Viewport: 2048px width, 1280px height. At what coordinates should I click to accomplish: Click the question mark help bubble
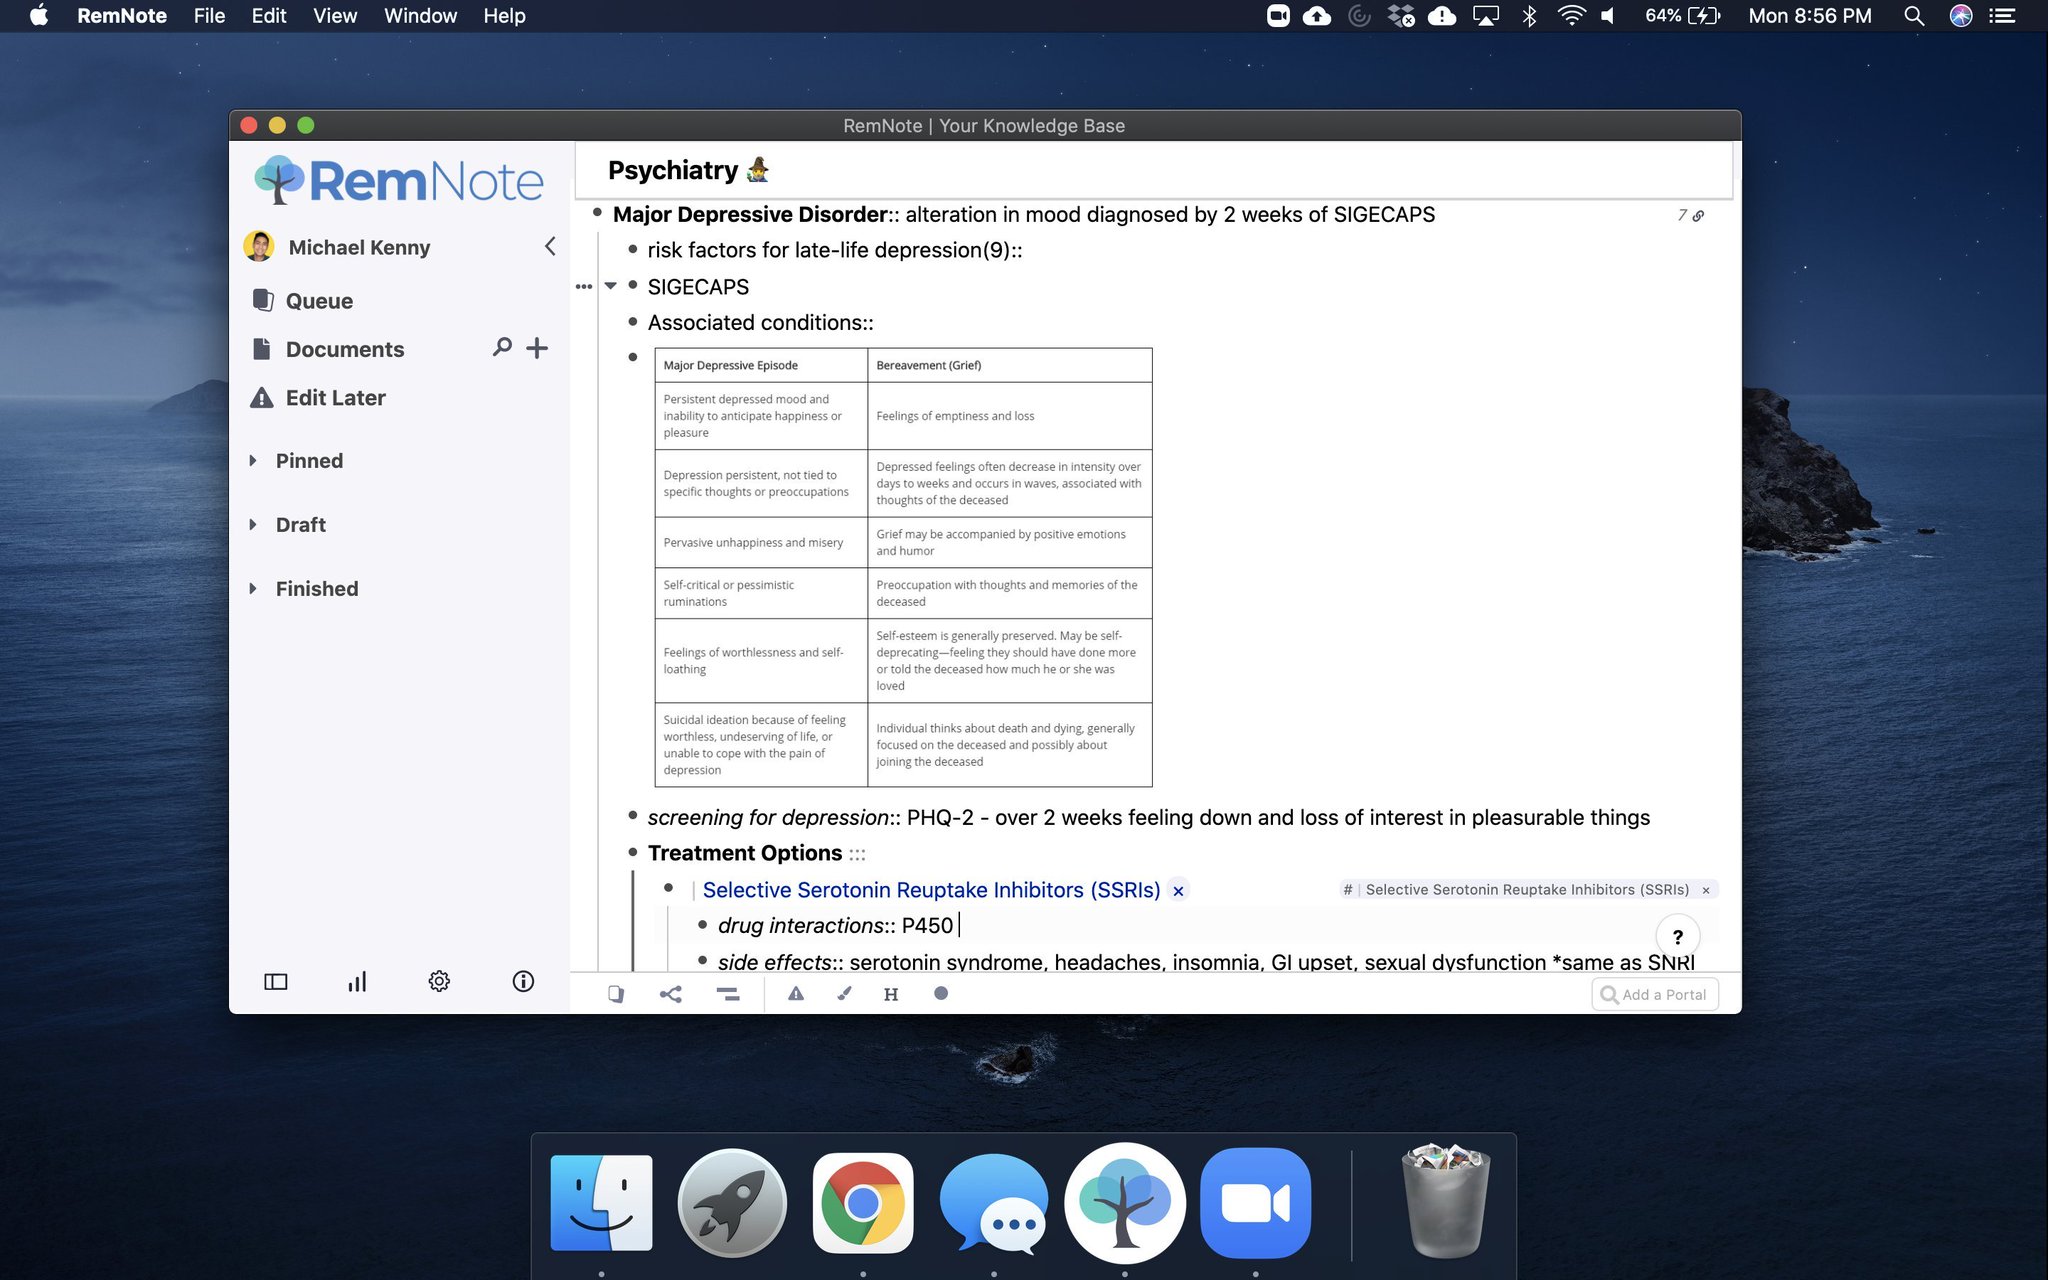coord(1679,936)
